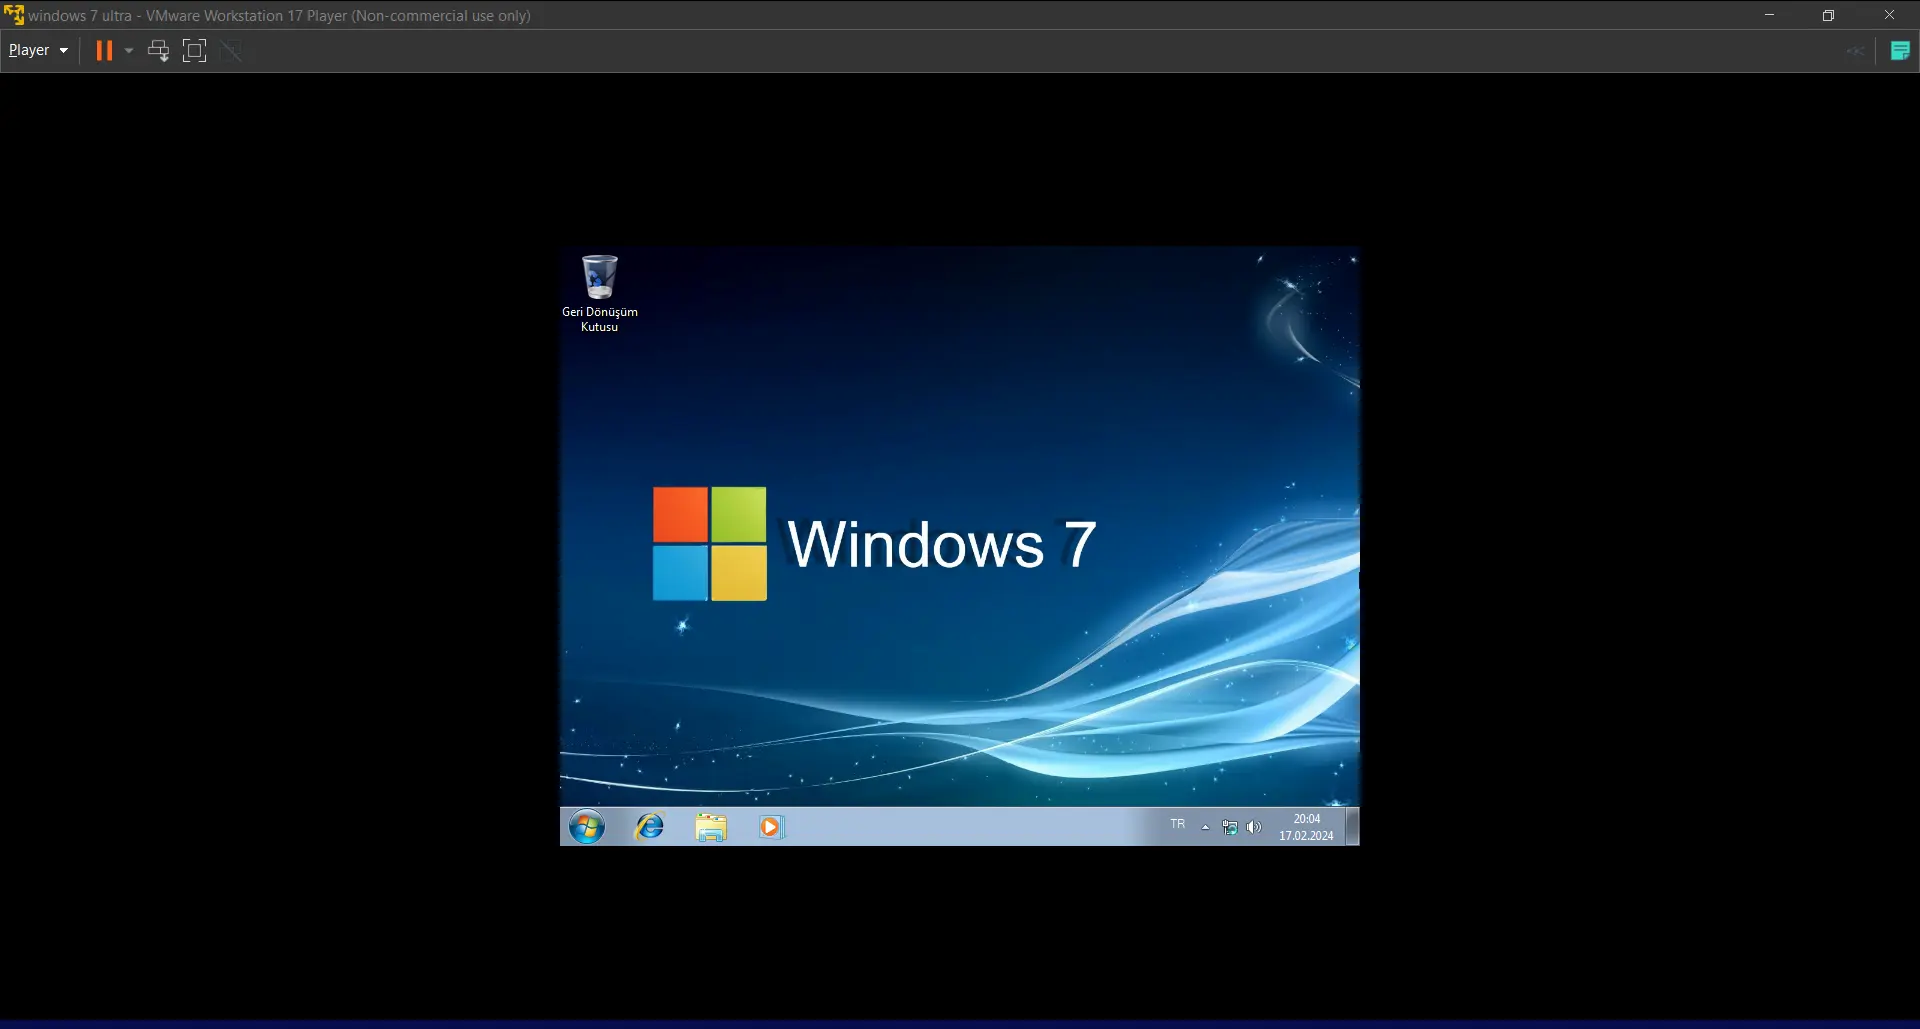This screenshot has height=1029, width=1920.
Task: Open the volume speaker tray icon
Action: (x=1254, y=827)
